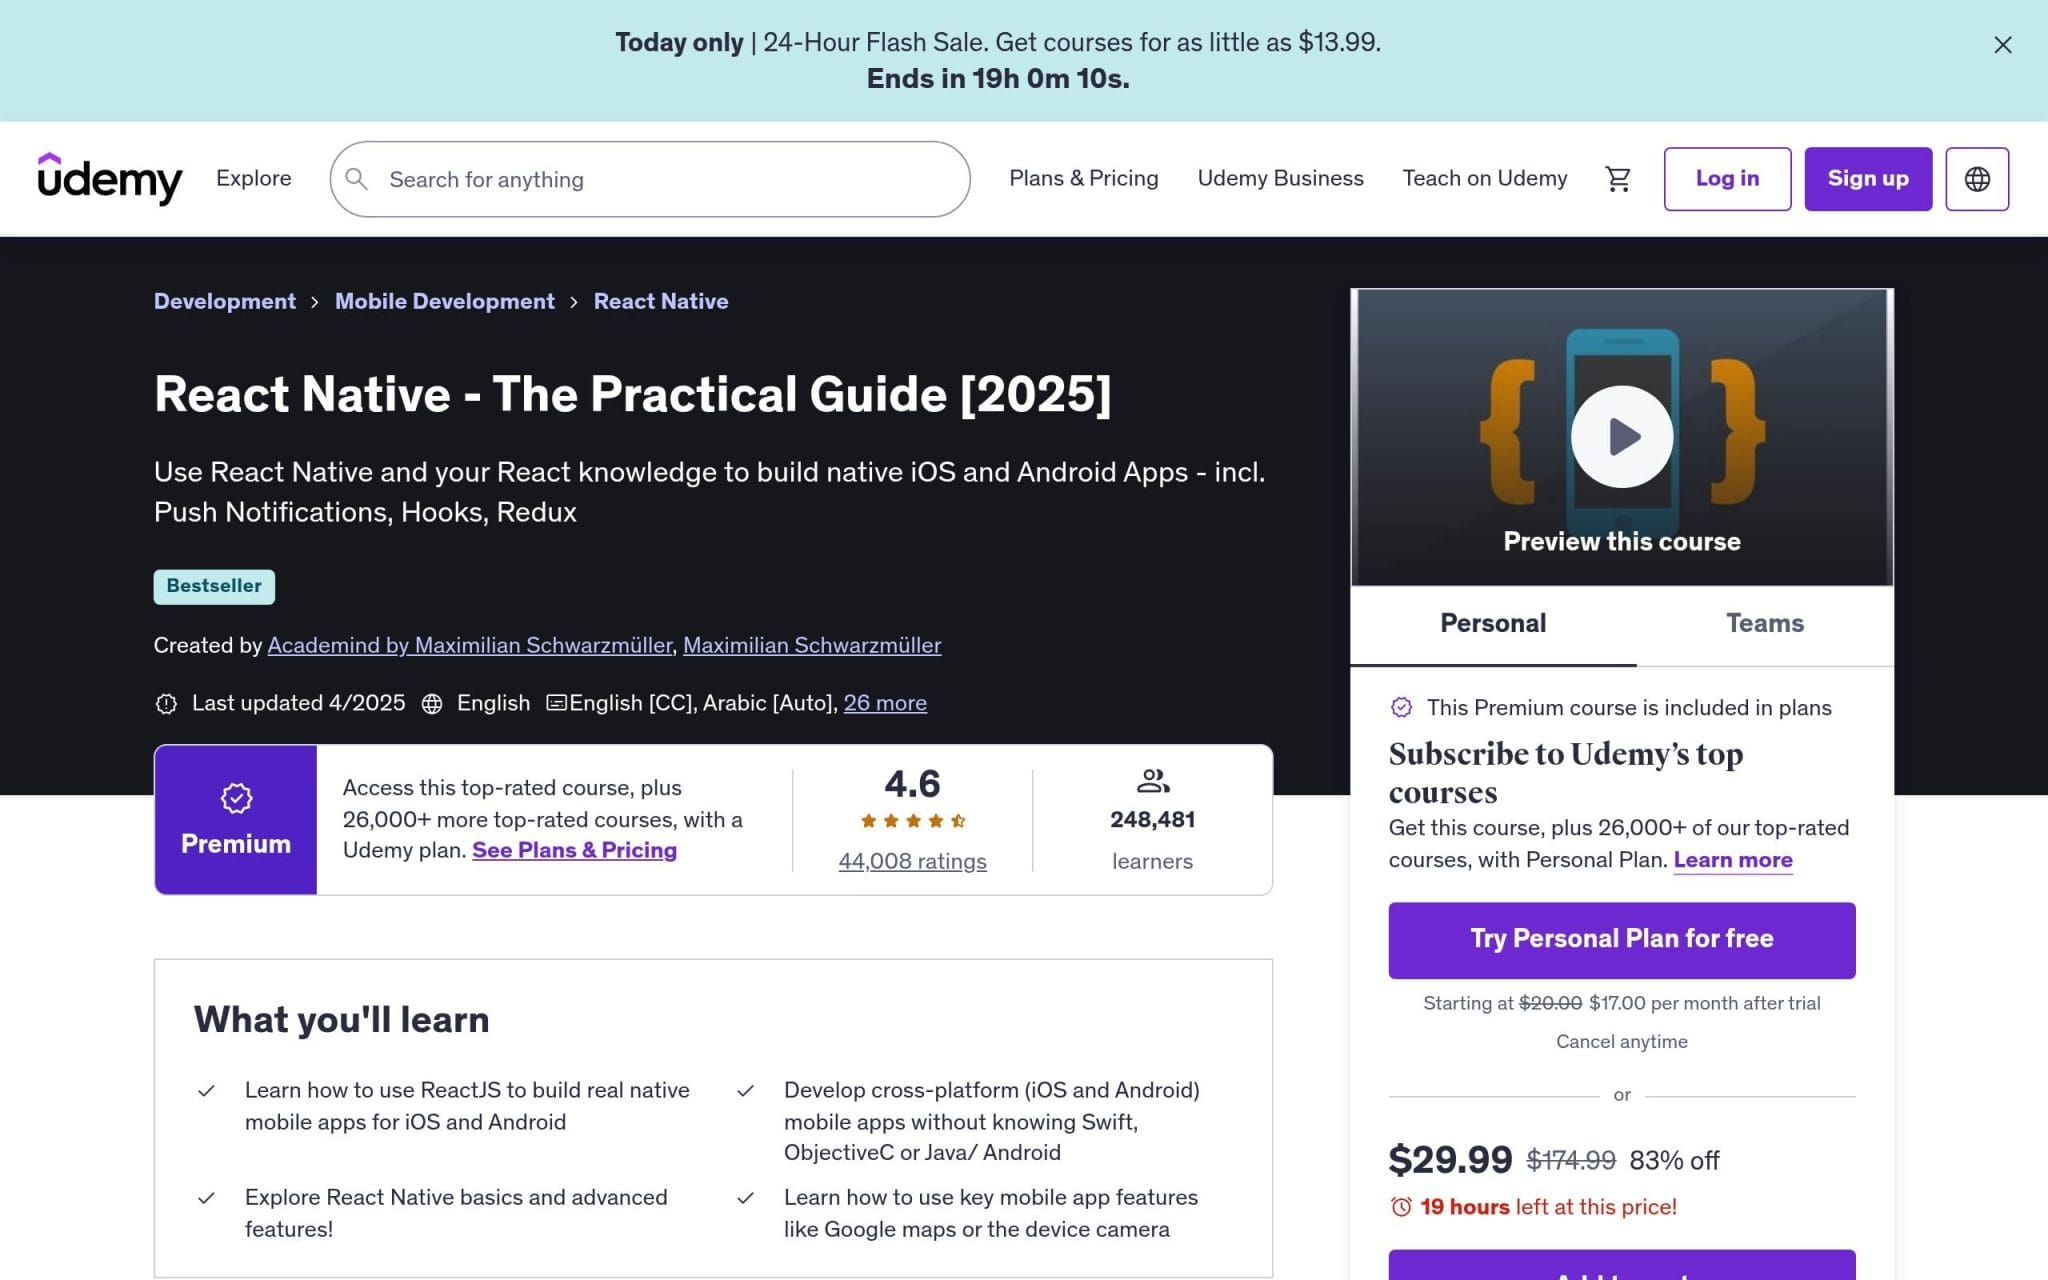Click the alarm clock icon by 19 hours
Screen dimensions: 2048x1280
point(1401,1207)
